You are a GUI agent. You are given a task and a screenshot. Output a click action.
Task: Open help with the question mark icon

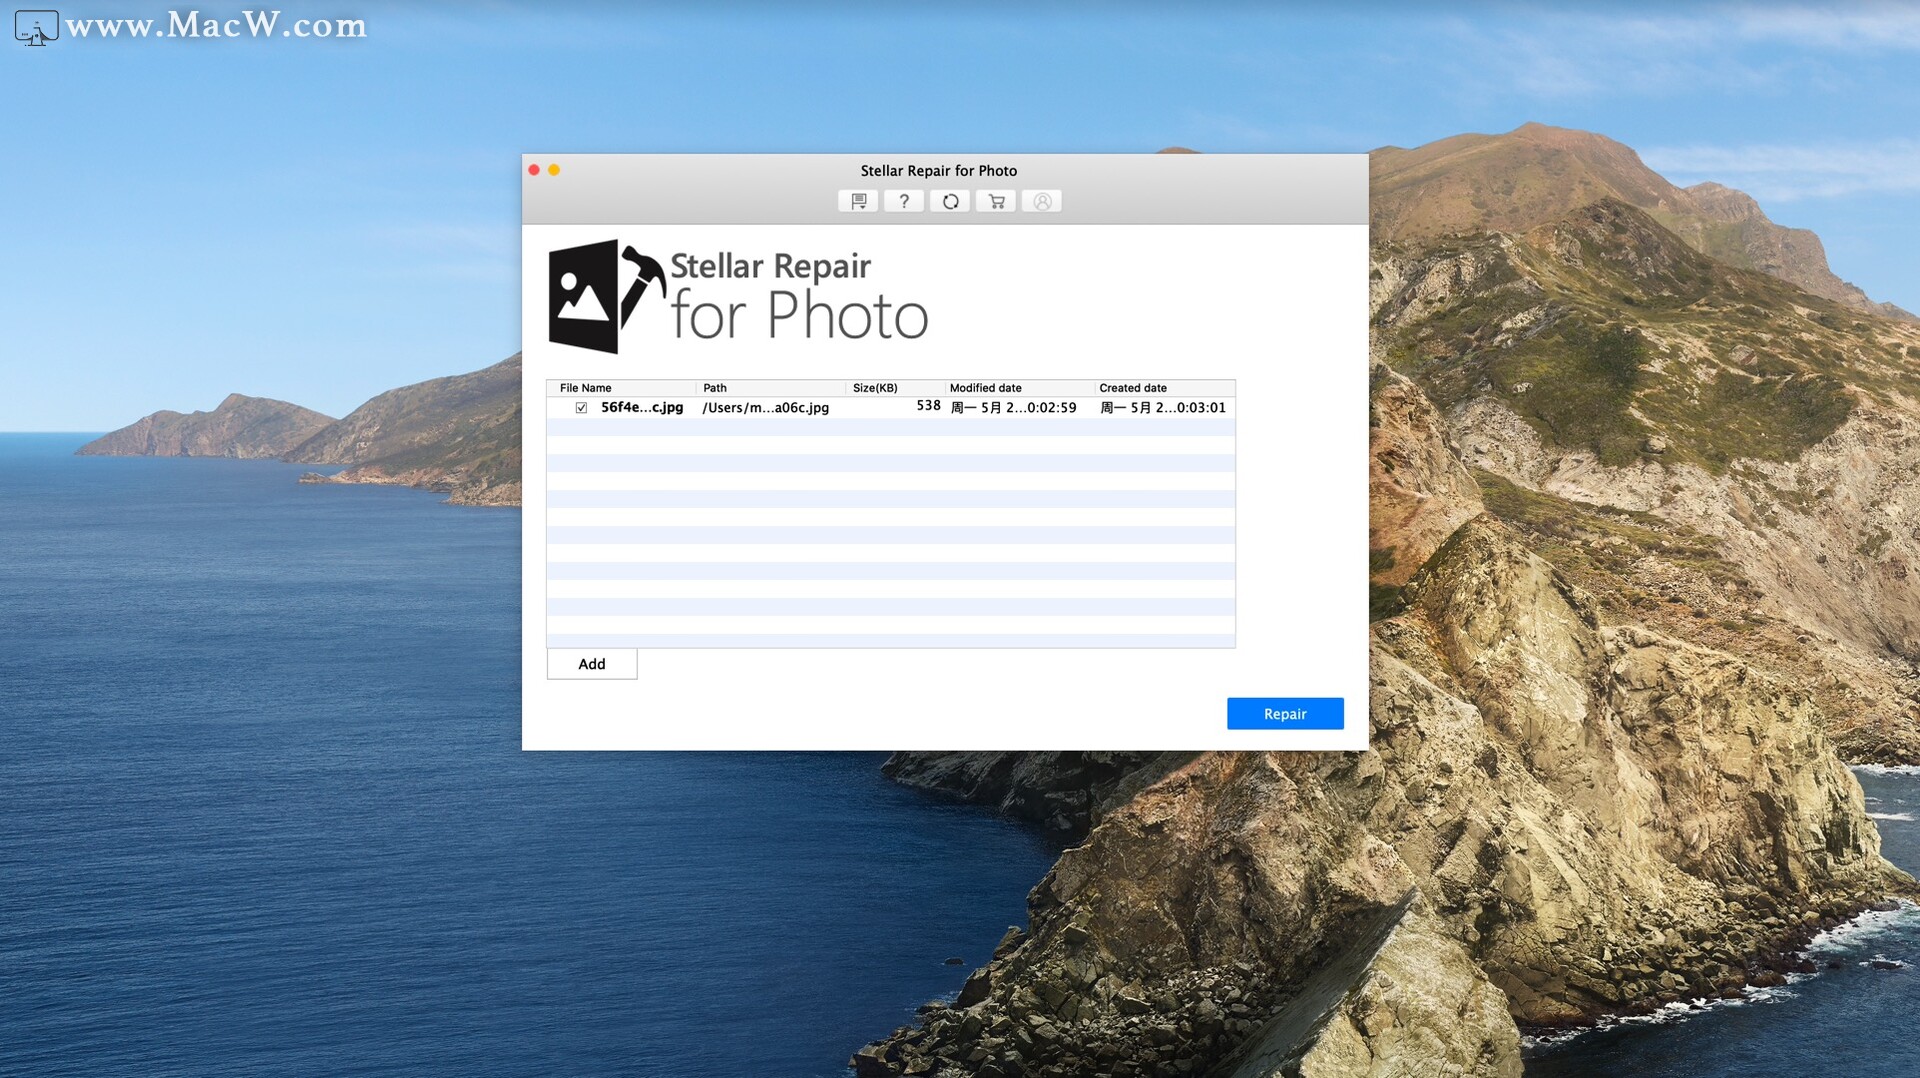pos(904,201)
